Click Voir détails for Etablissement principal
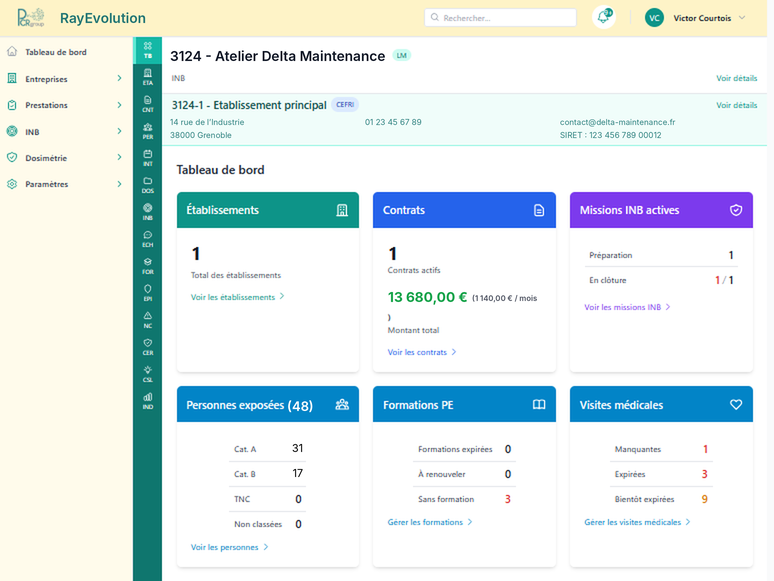774x581 pixels. 736,105
